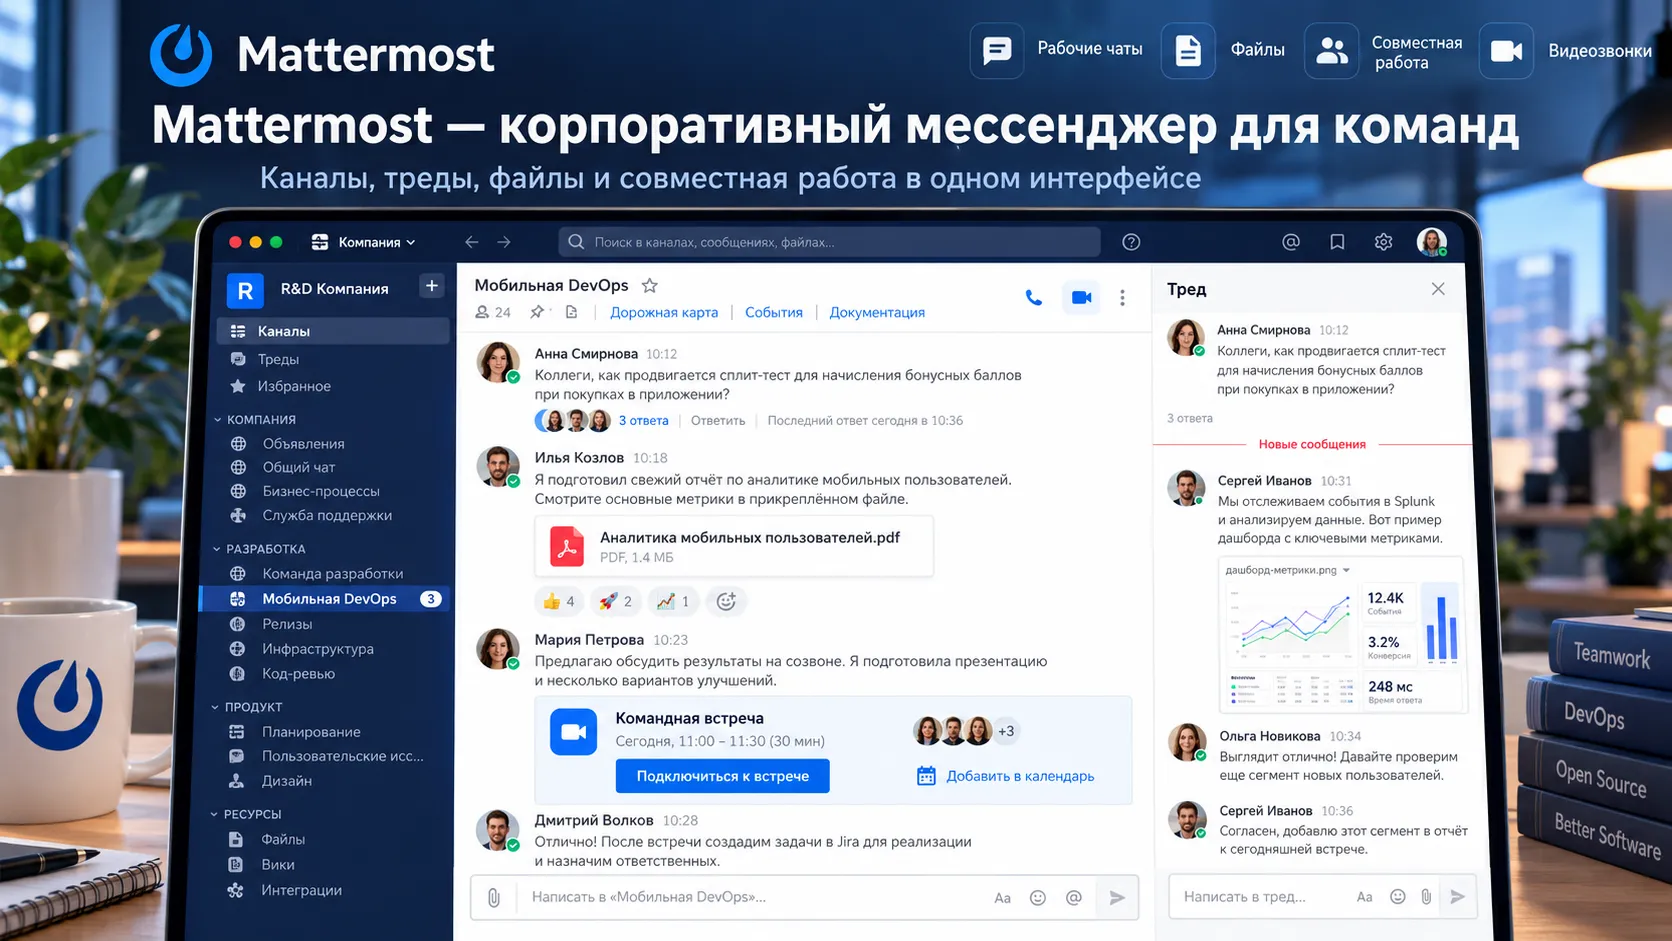This screenshot has height=941, width=1672.
Task: Select the Мобильная DevOps channel in sidebar
Action: click(x=325, y=599)
